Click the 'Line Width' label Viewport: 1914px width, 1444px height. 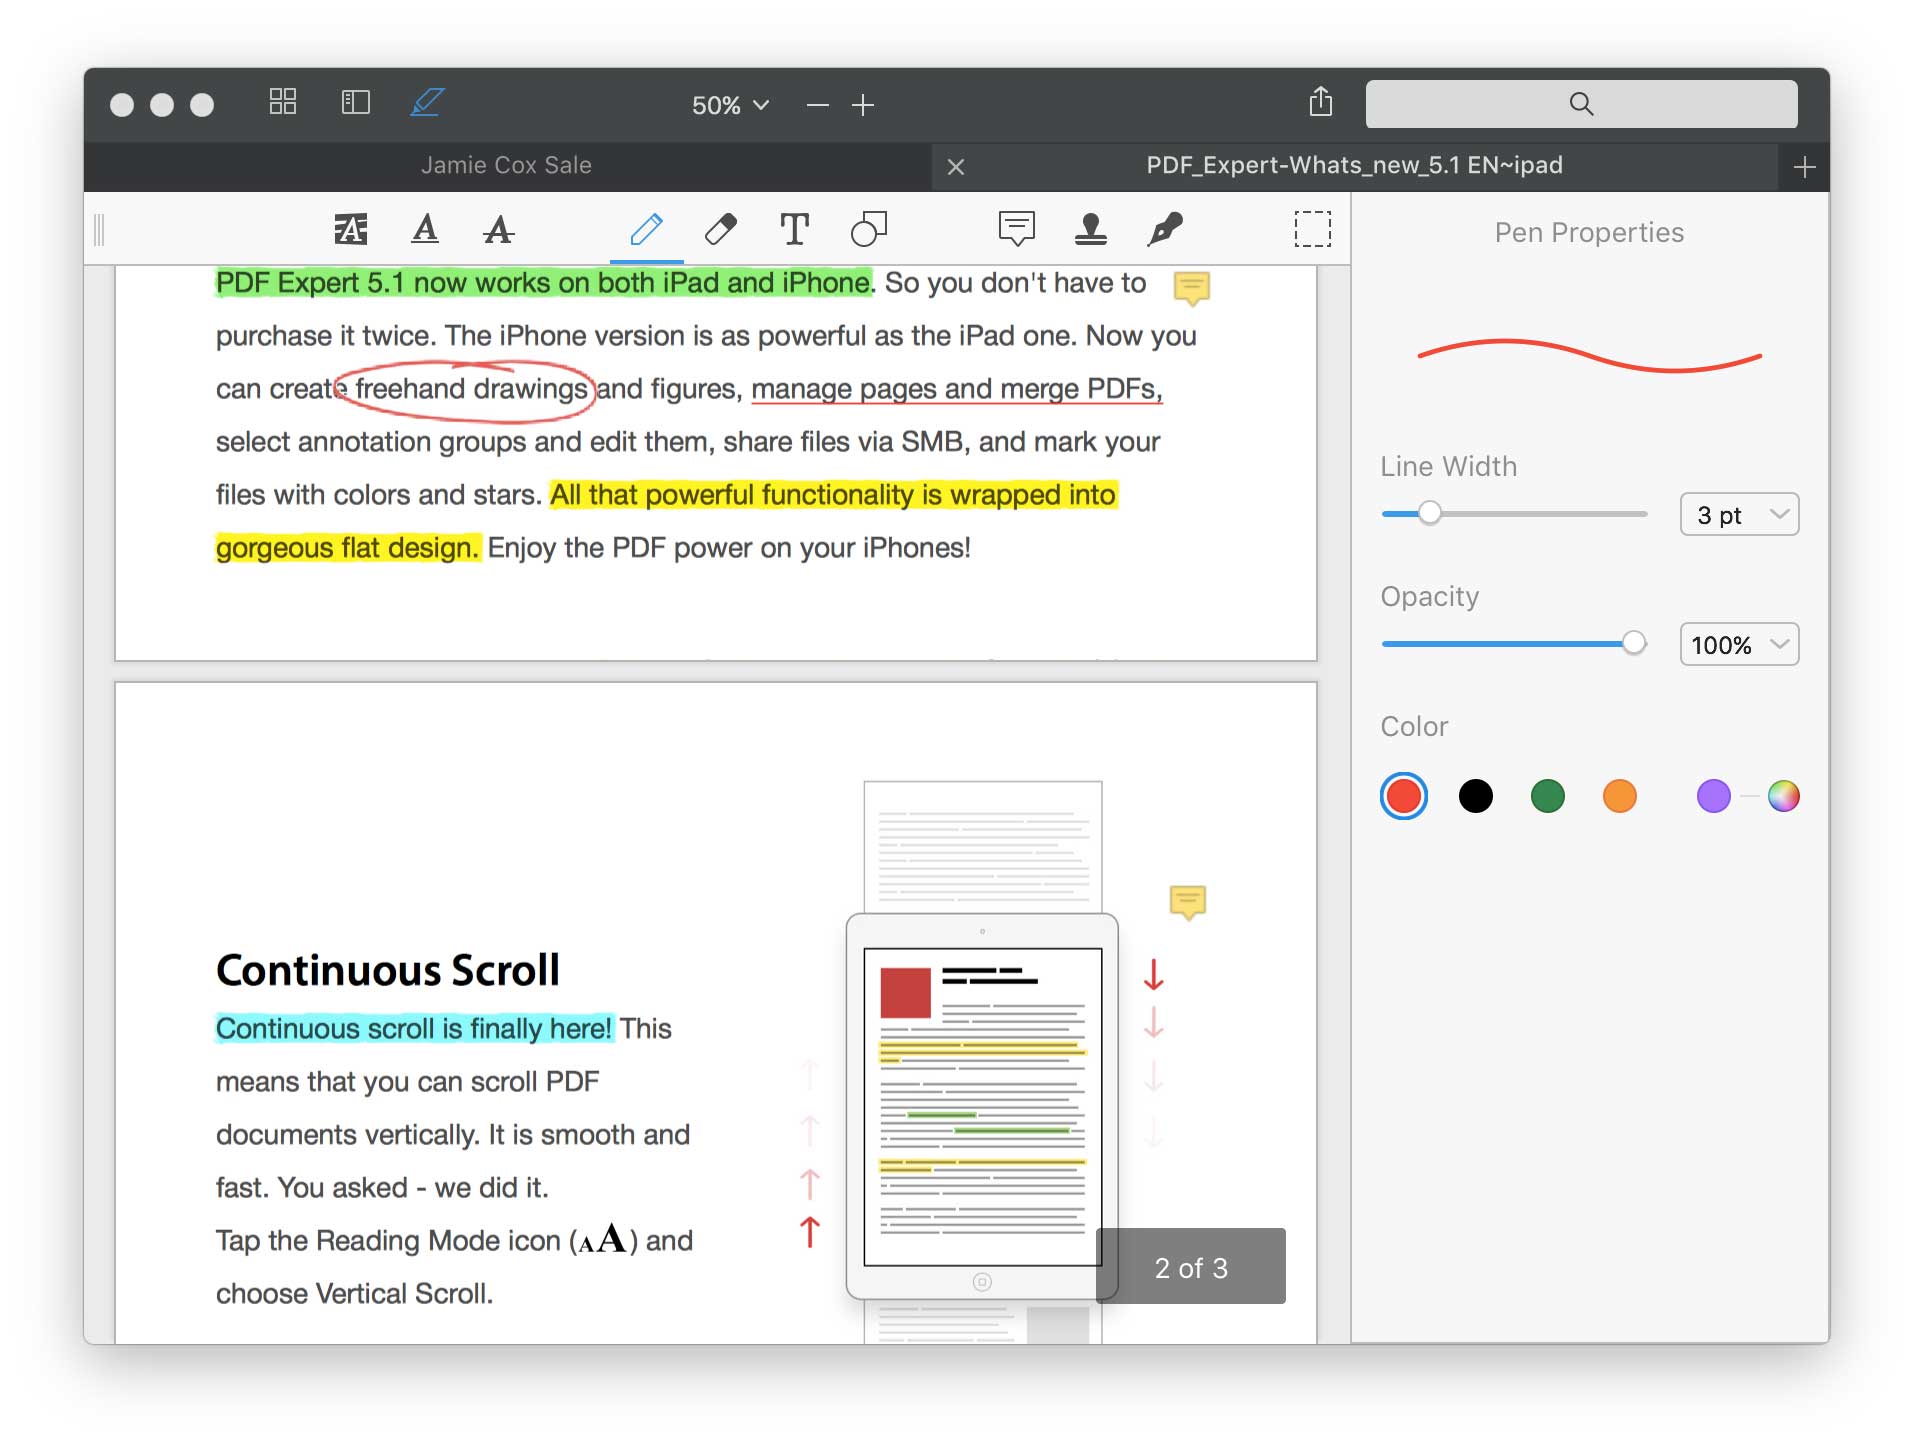click(1448, 467)
